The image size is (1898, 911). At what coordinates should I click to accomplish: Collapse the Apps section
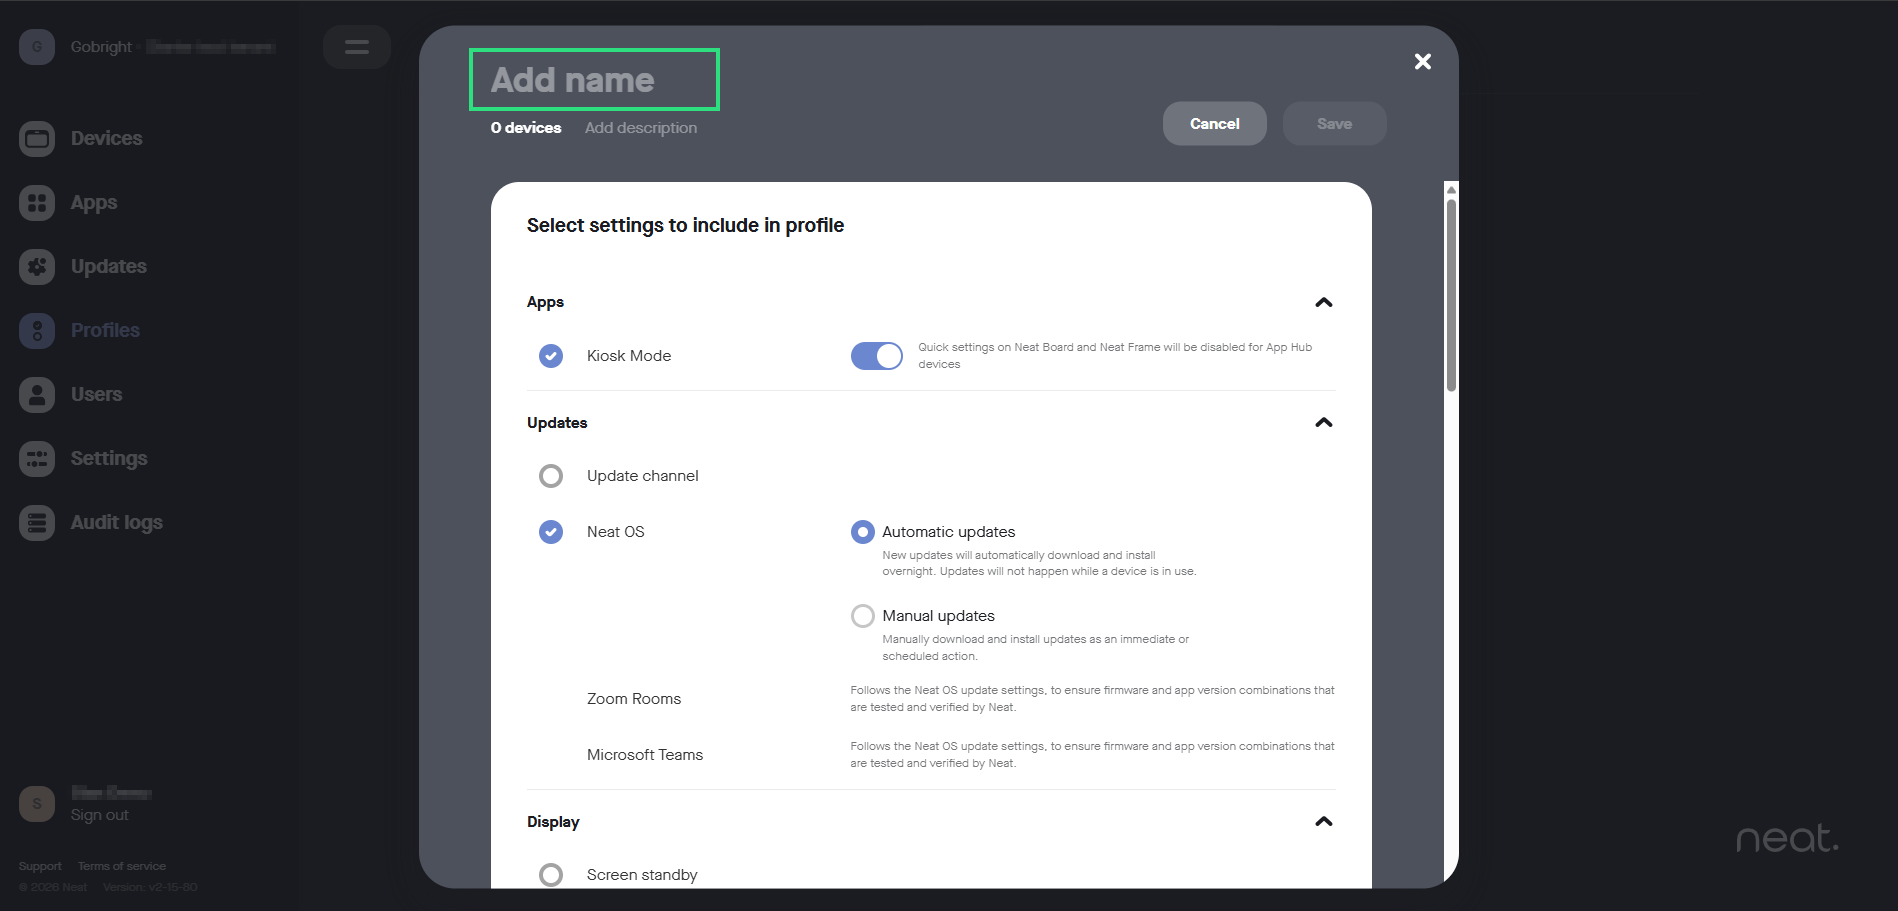point(1323,303)
